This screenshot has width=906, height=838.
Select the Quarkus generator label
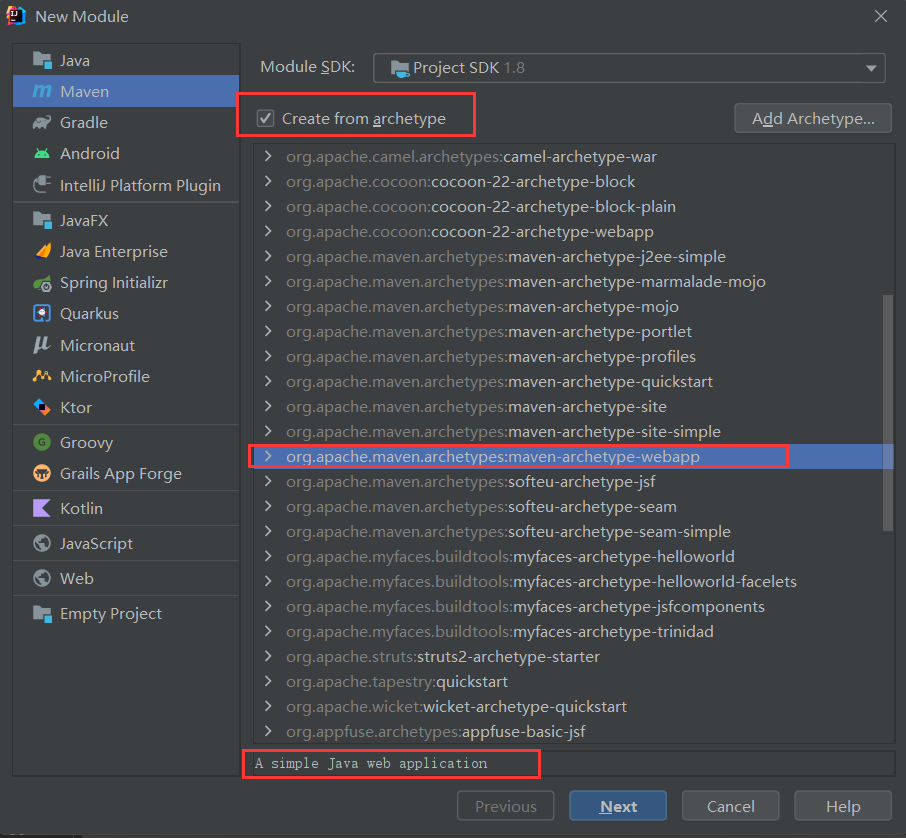tap(89, 314)
